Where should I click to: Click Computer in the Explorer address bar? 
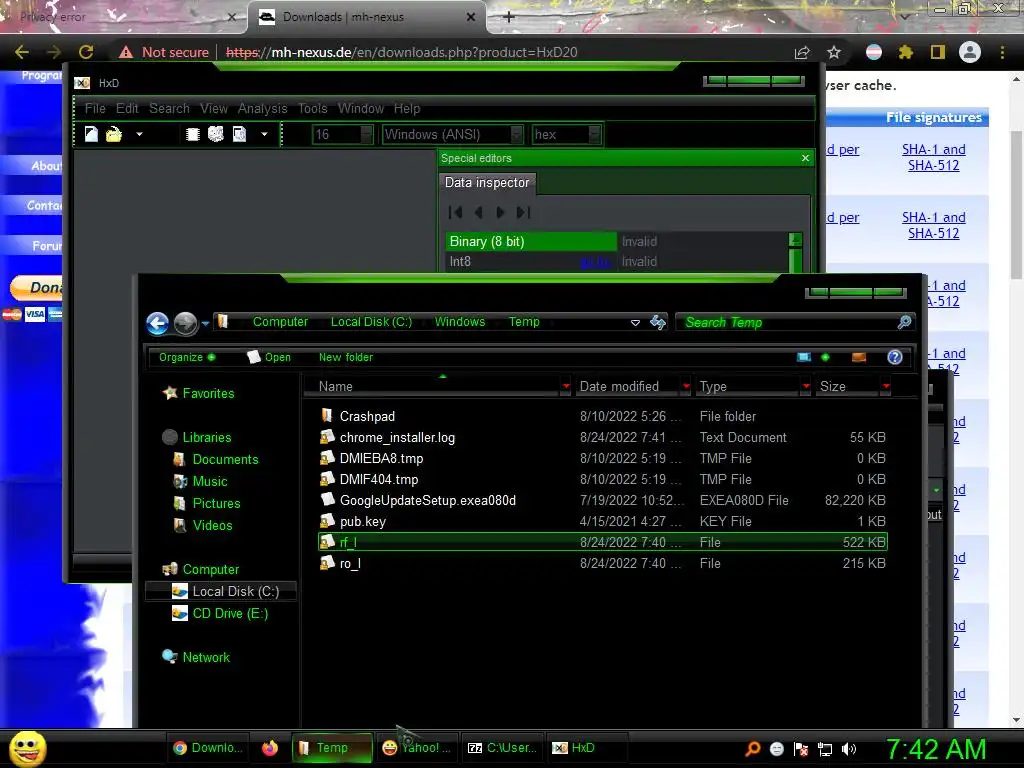(280, 322)
